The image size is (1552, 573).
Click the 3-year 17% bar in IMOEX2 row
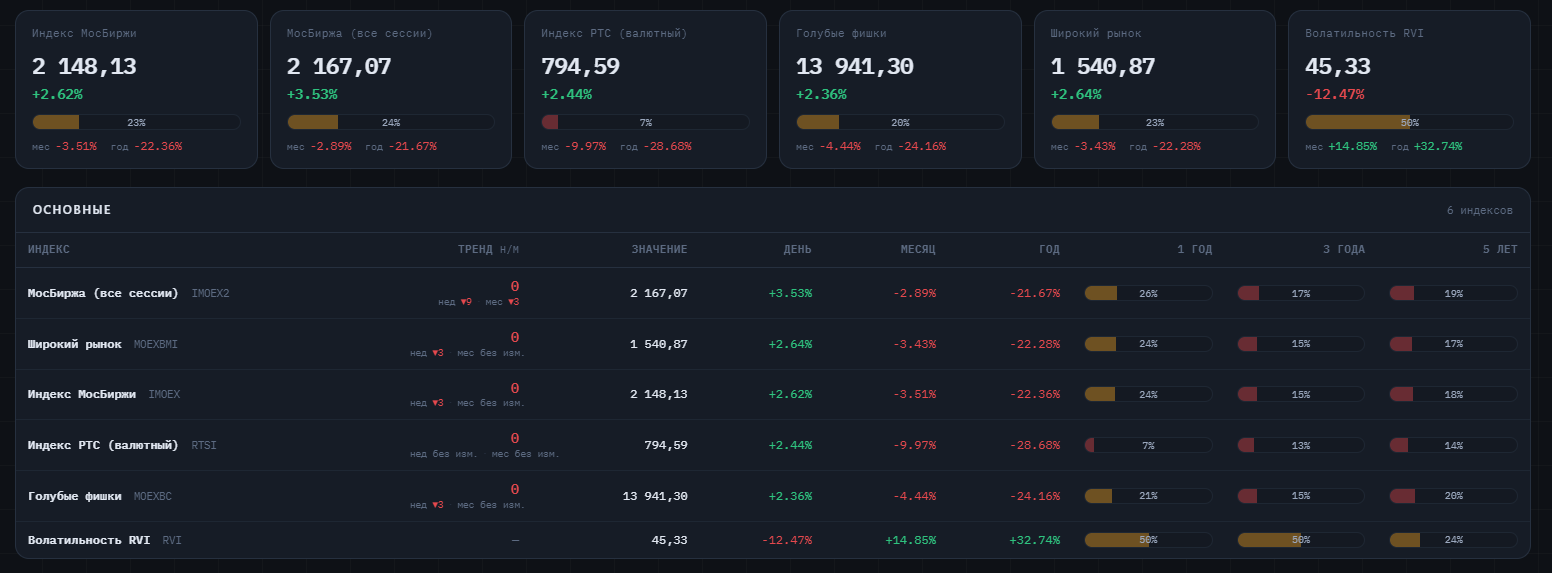click(1301, 293)
